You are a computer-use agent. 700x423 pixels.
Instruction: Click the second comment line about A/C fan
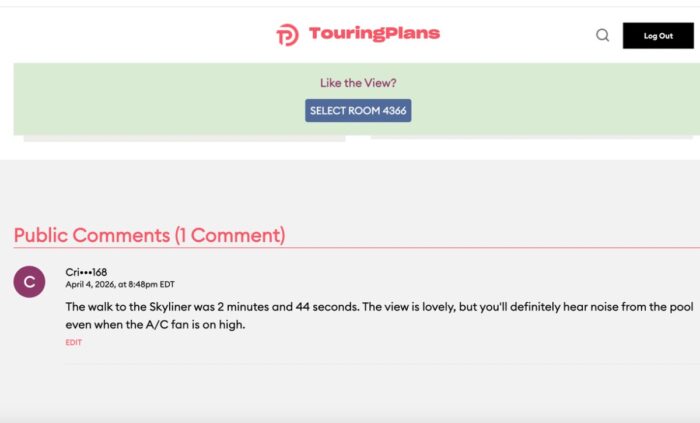(x=155, y=325)
